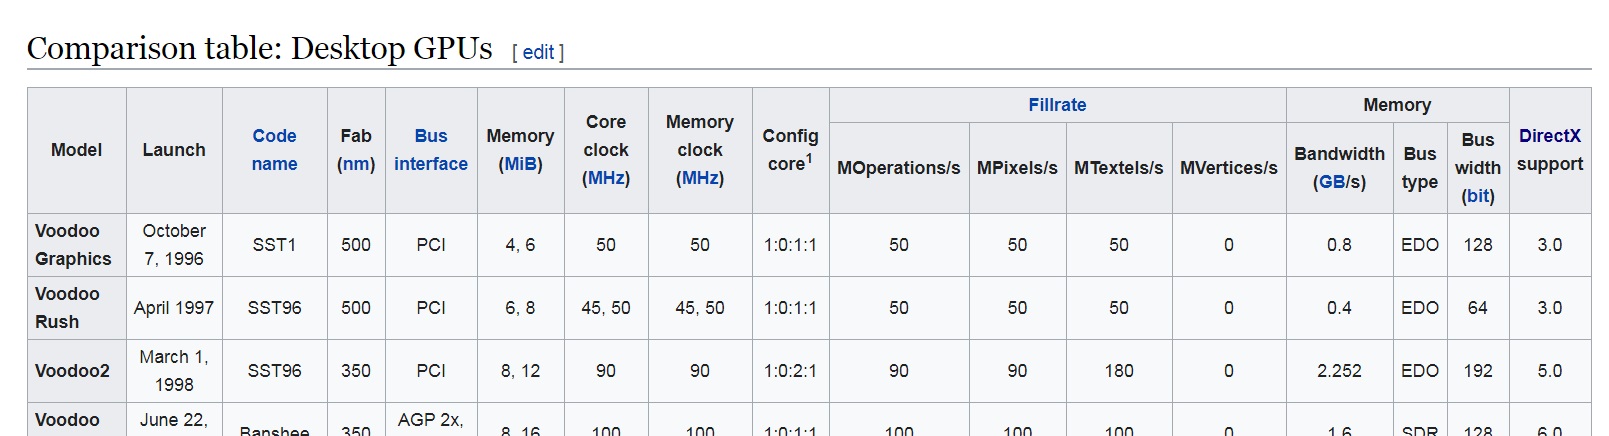Click the edit link beside Desktop GPUs heading
1609x436 pixels.
(538, 53)
